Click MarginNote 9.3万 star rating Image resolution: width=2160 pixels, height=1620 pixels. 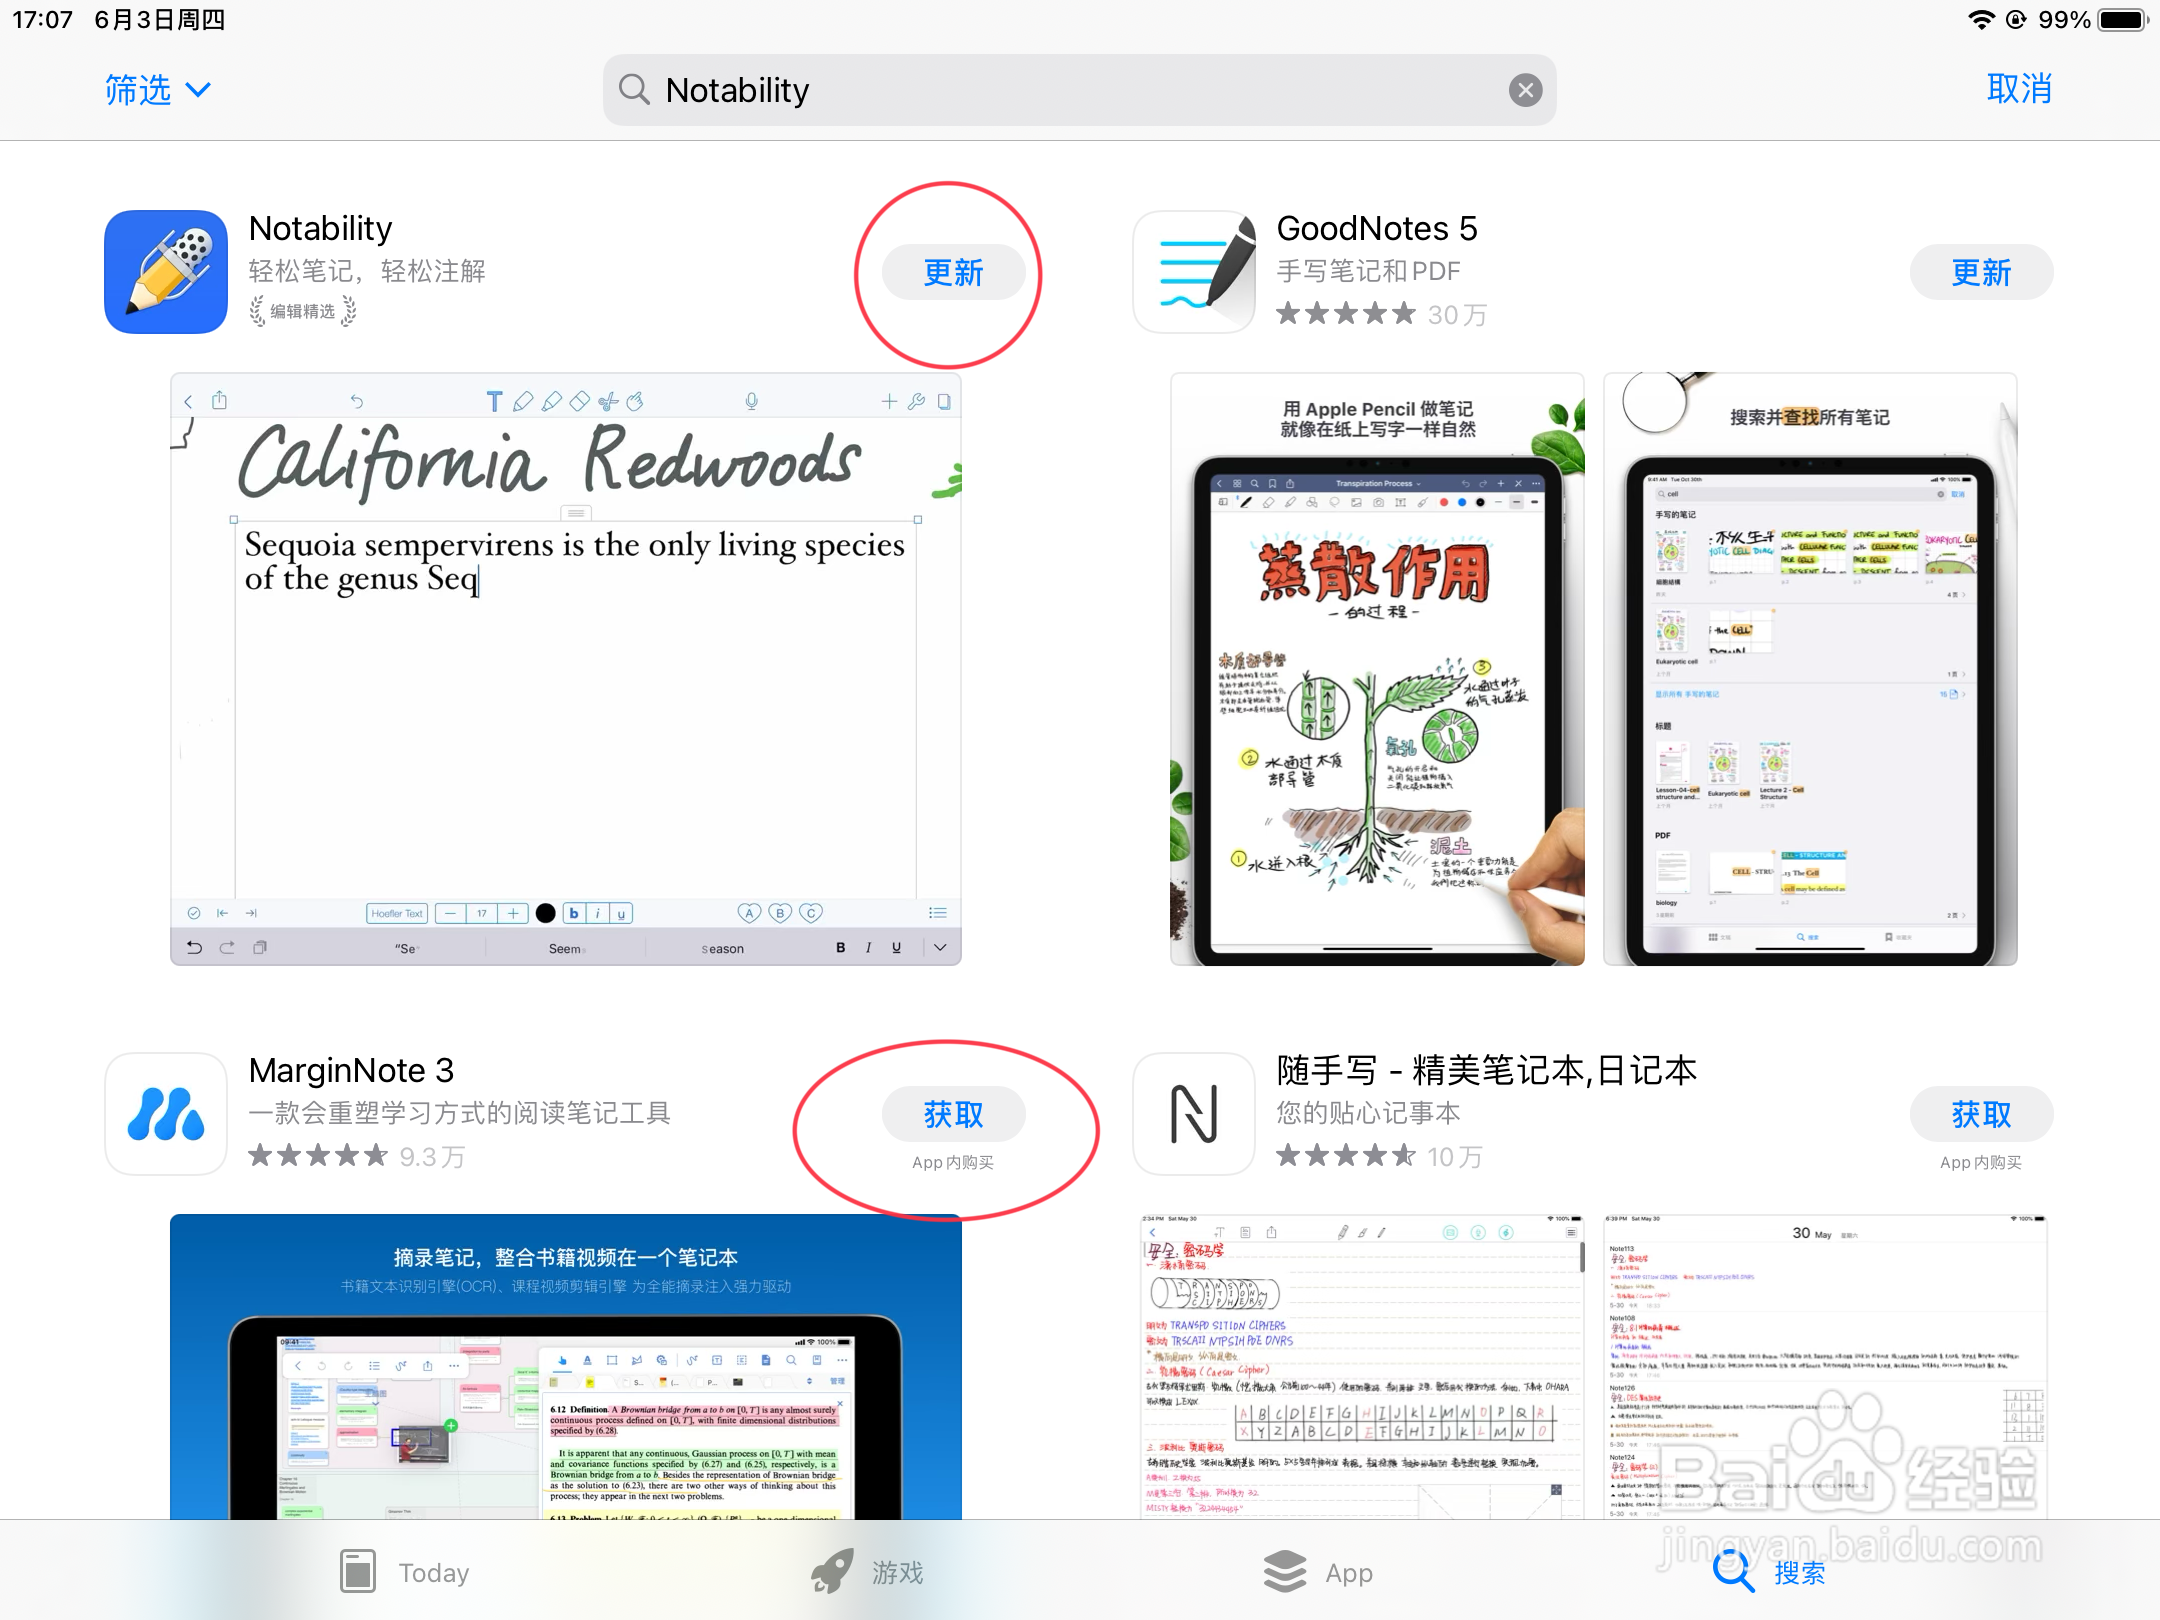pos(357,1156)
